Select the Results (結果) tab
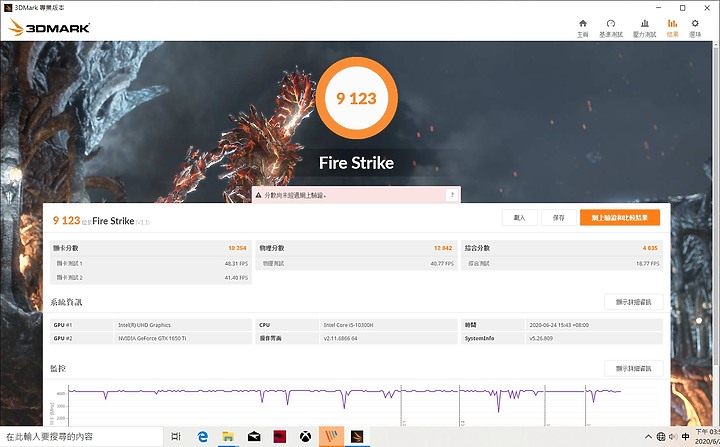720x447 pixels. pyautogui.click(x=672, y=28)
